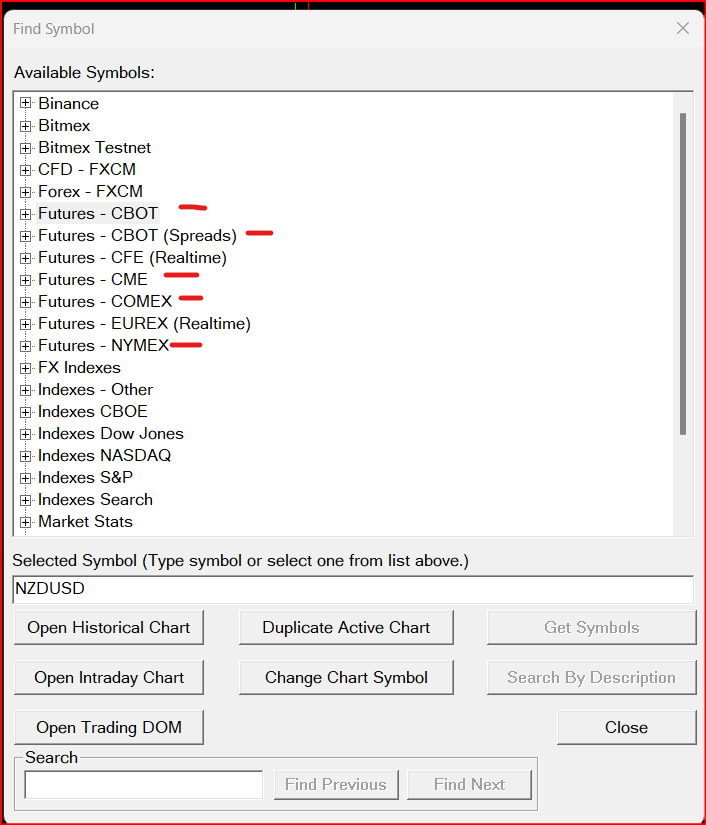
Task: Expand the Bitmex tree node
Action: [26, 125]
